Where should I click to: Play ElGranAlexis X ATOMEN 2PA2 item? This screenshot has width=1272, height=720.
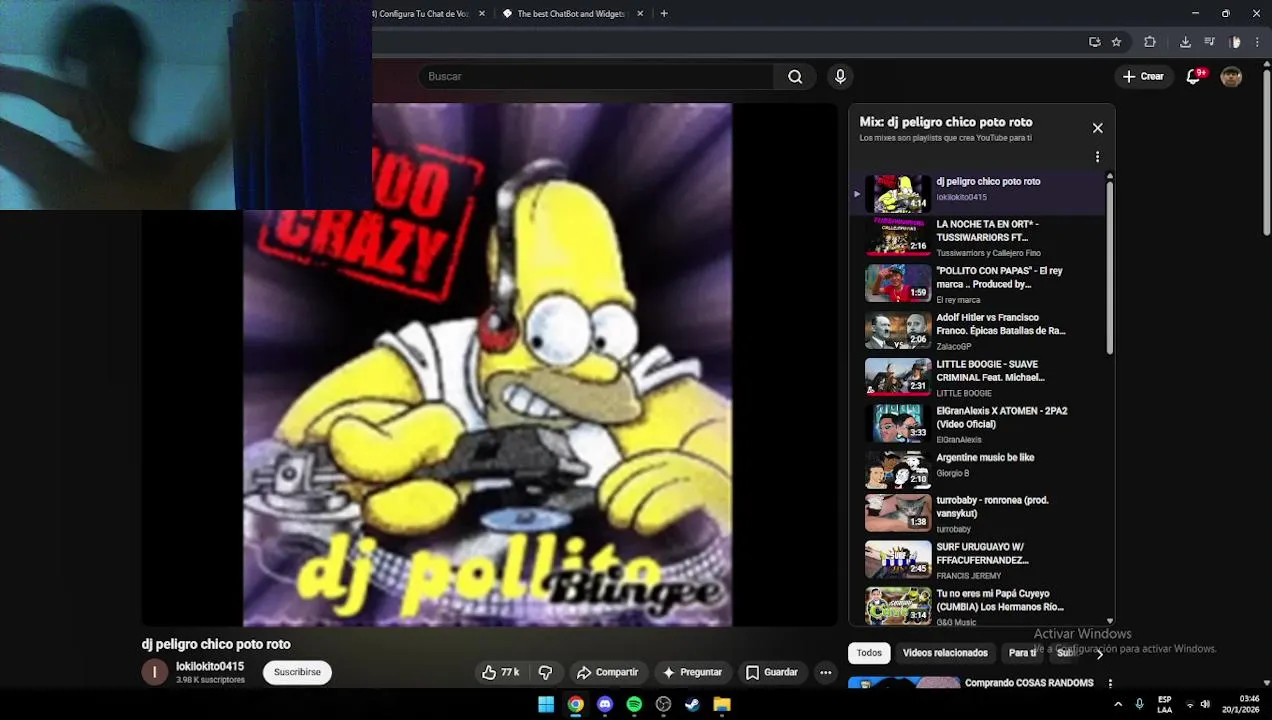tap(978, 424)
